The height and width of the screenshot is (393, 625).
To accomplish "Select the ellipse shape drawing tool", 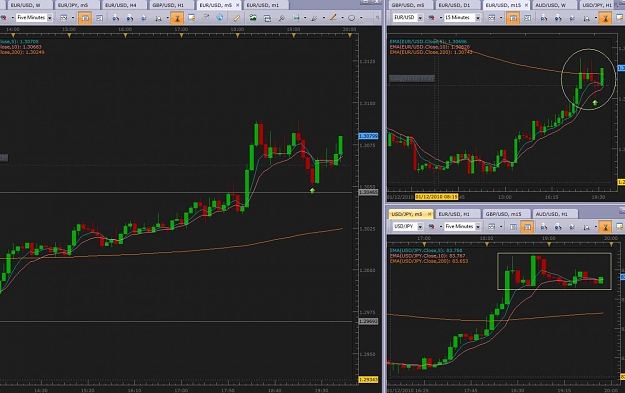I will [x=352, y=18].
